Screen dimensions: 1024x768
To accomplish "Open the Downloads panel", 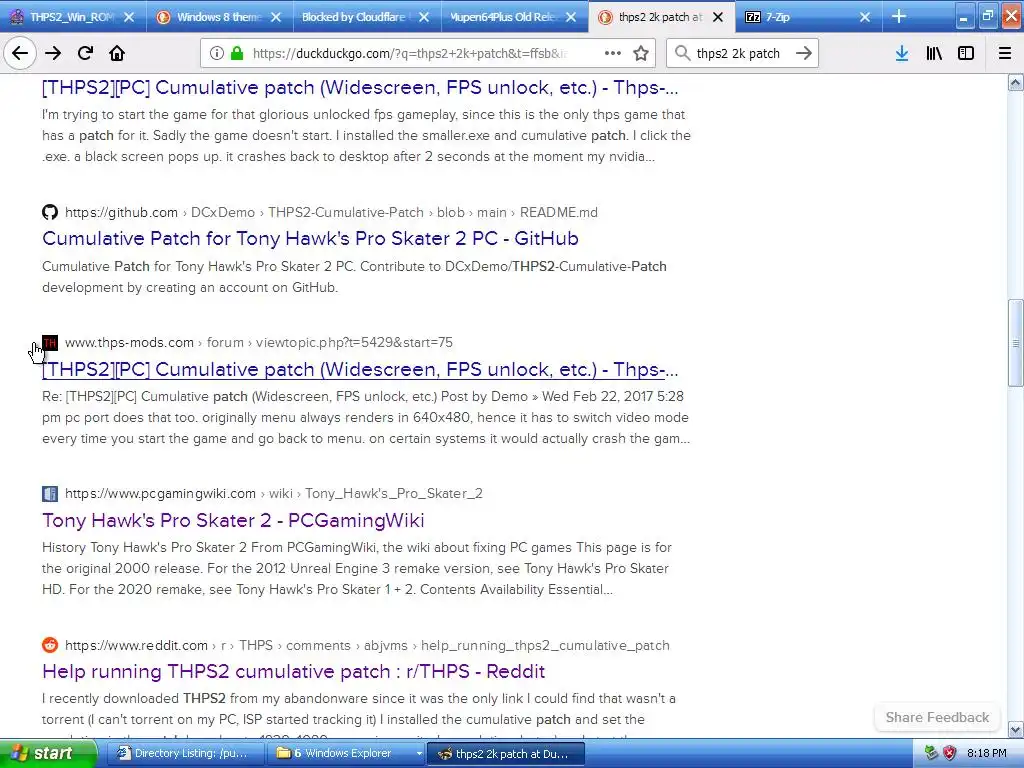I will [901, 53].
